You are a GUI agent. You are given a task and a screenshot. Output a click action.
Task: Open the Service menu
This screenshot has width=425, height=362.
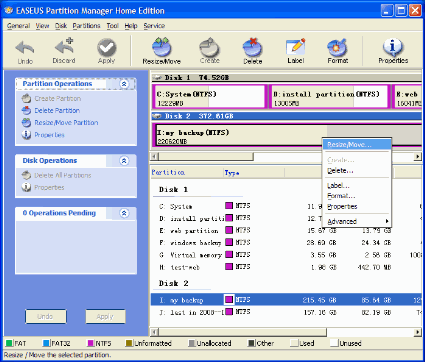point(154,26)
